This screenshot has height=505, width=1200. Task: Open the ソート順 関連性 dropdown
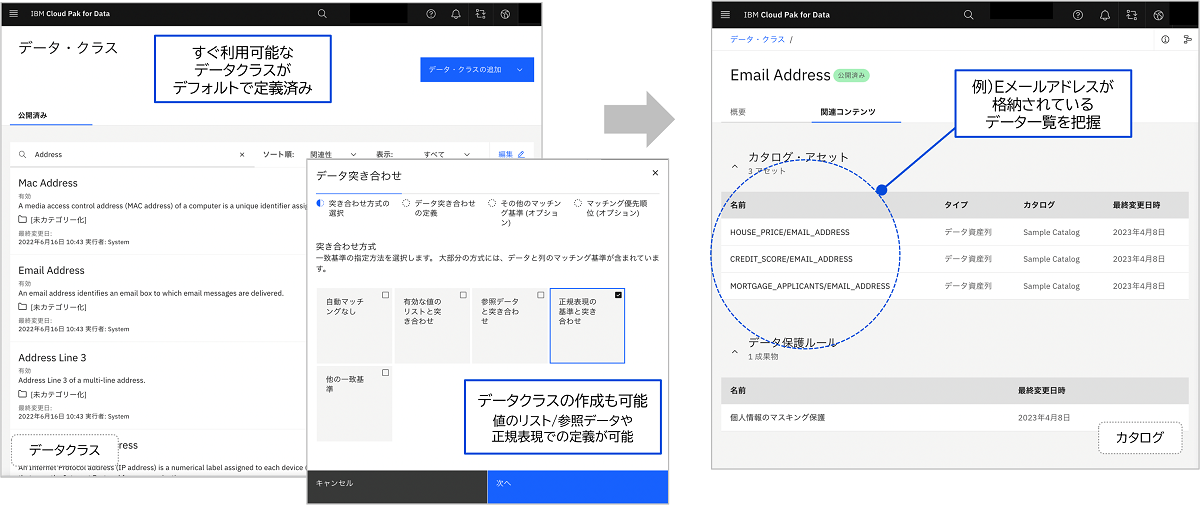click(334, 155)
